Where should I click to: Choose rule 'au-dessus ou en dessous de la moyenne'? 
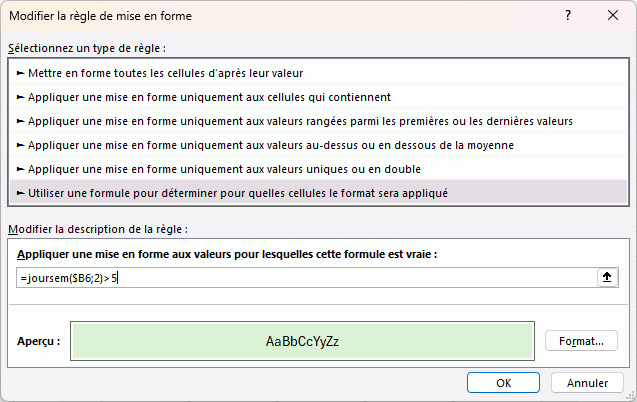tap(271, 145)
